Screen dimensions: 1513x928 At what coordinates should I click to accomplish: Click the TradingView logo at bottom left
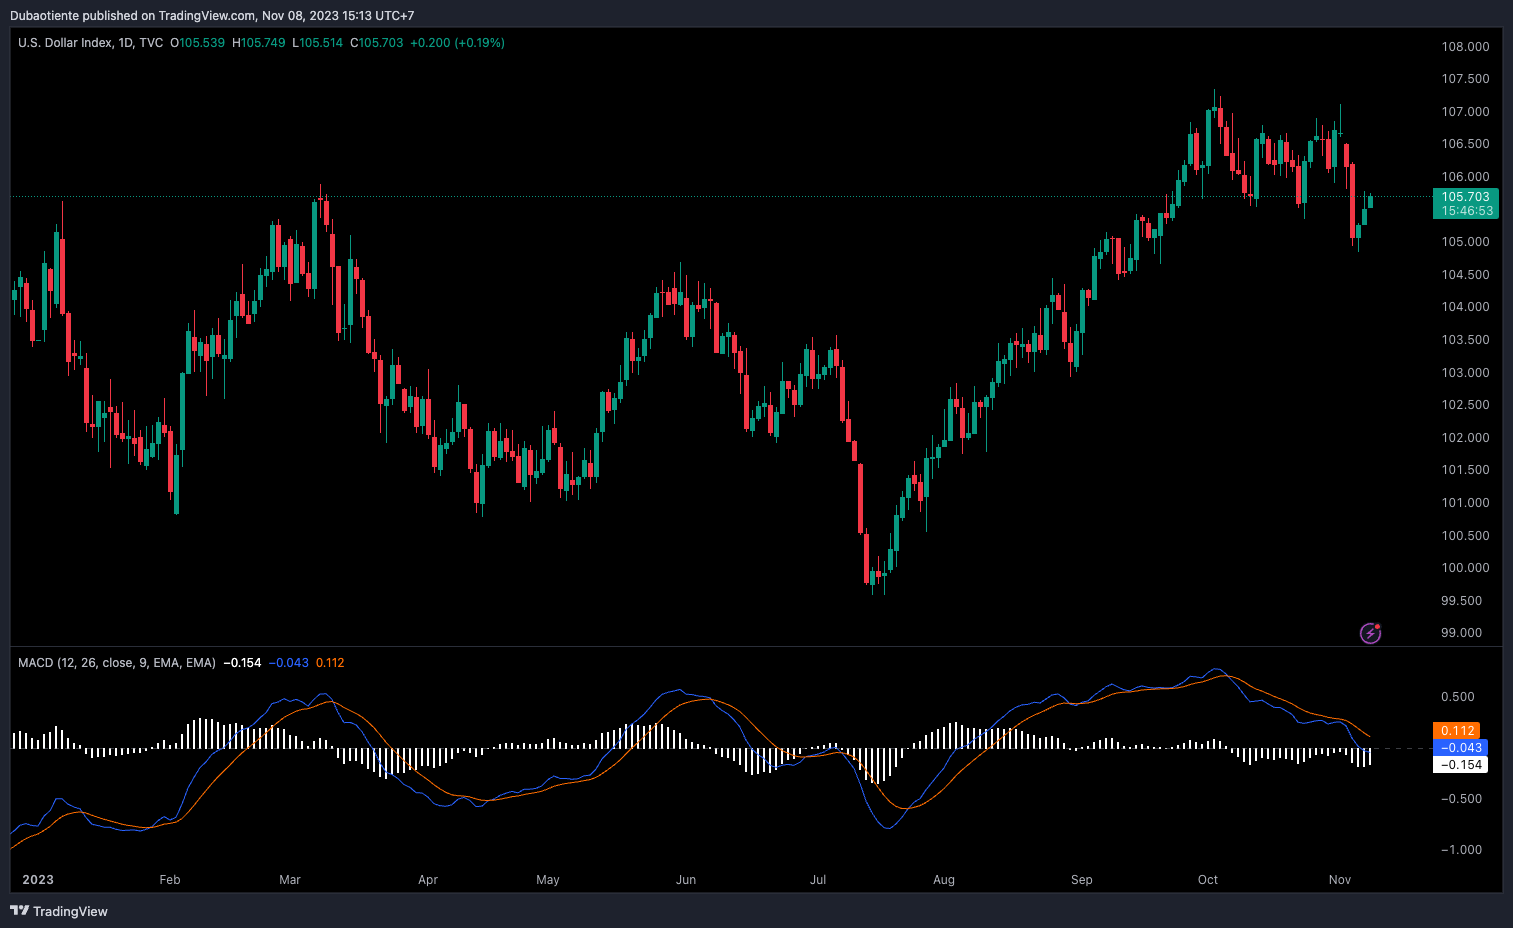point(59,911)
